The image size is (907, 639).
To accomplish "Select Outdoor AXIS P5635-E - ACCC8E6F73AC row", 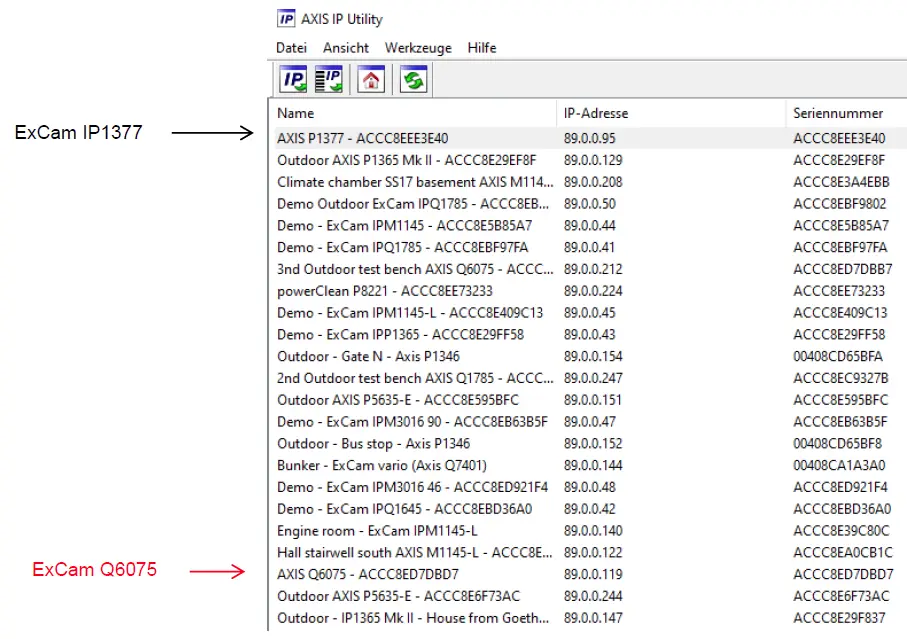I will [589, 596].
